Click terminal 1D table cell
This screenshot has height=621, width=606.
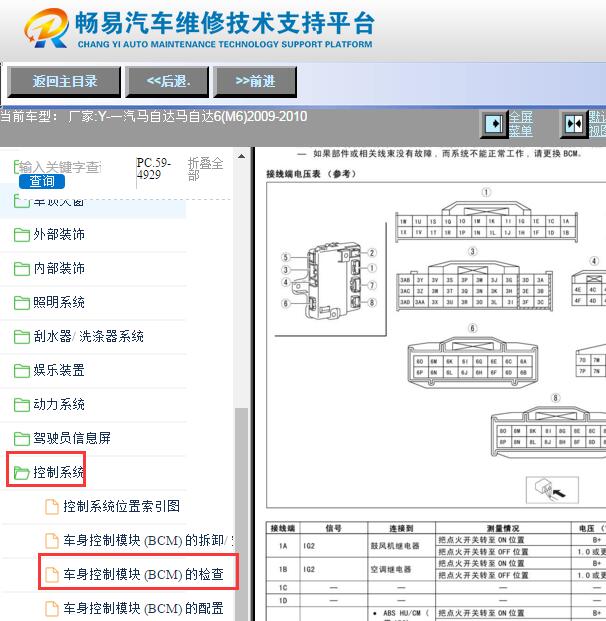point(283,600)
